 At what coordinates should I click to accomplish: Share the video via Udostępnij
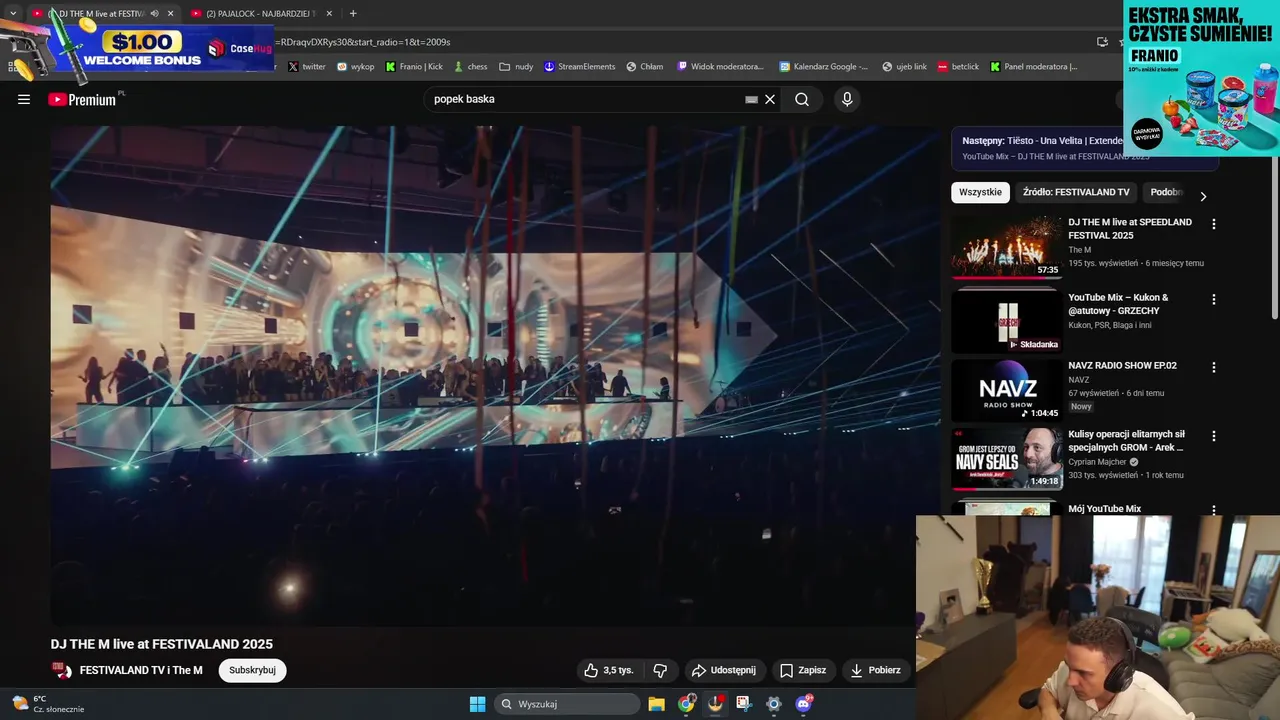[x=724, y=670]
